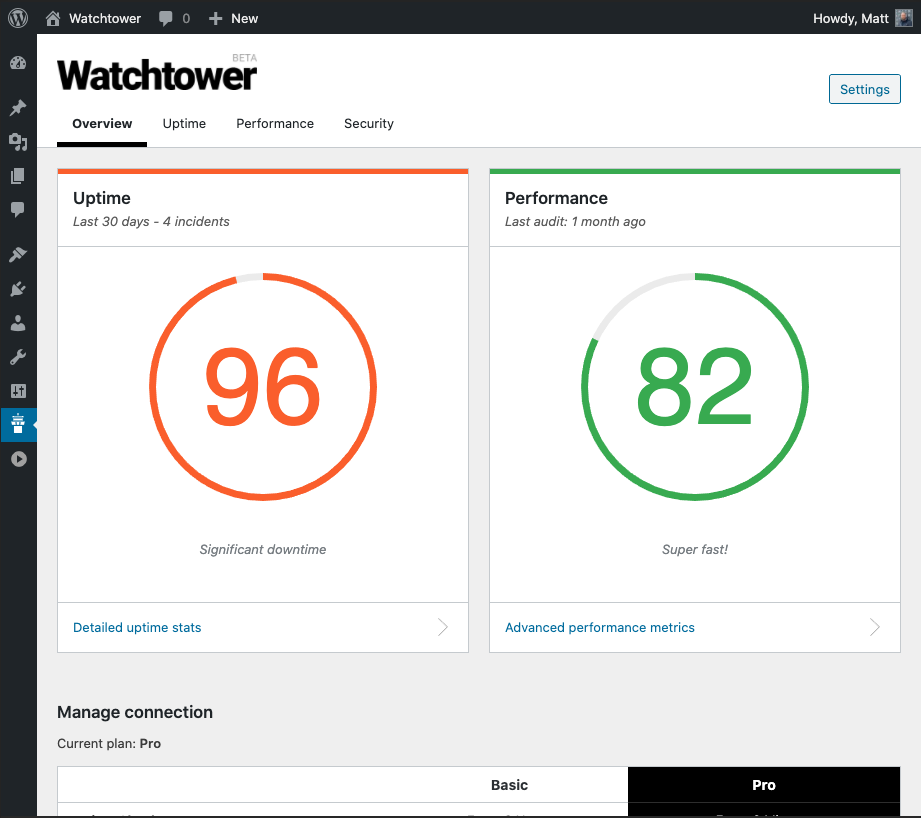Click 'Last 30 days - 4 incidents' text
The image size is (921, 818).
(x=151, y=221)
